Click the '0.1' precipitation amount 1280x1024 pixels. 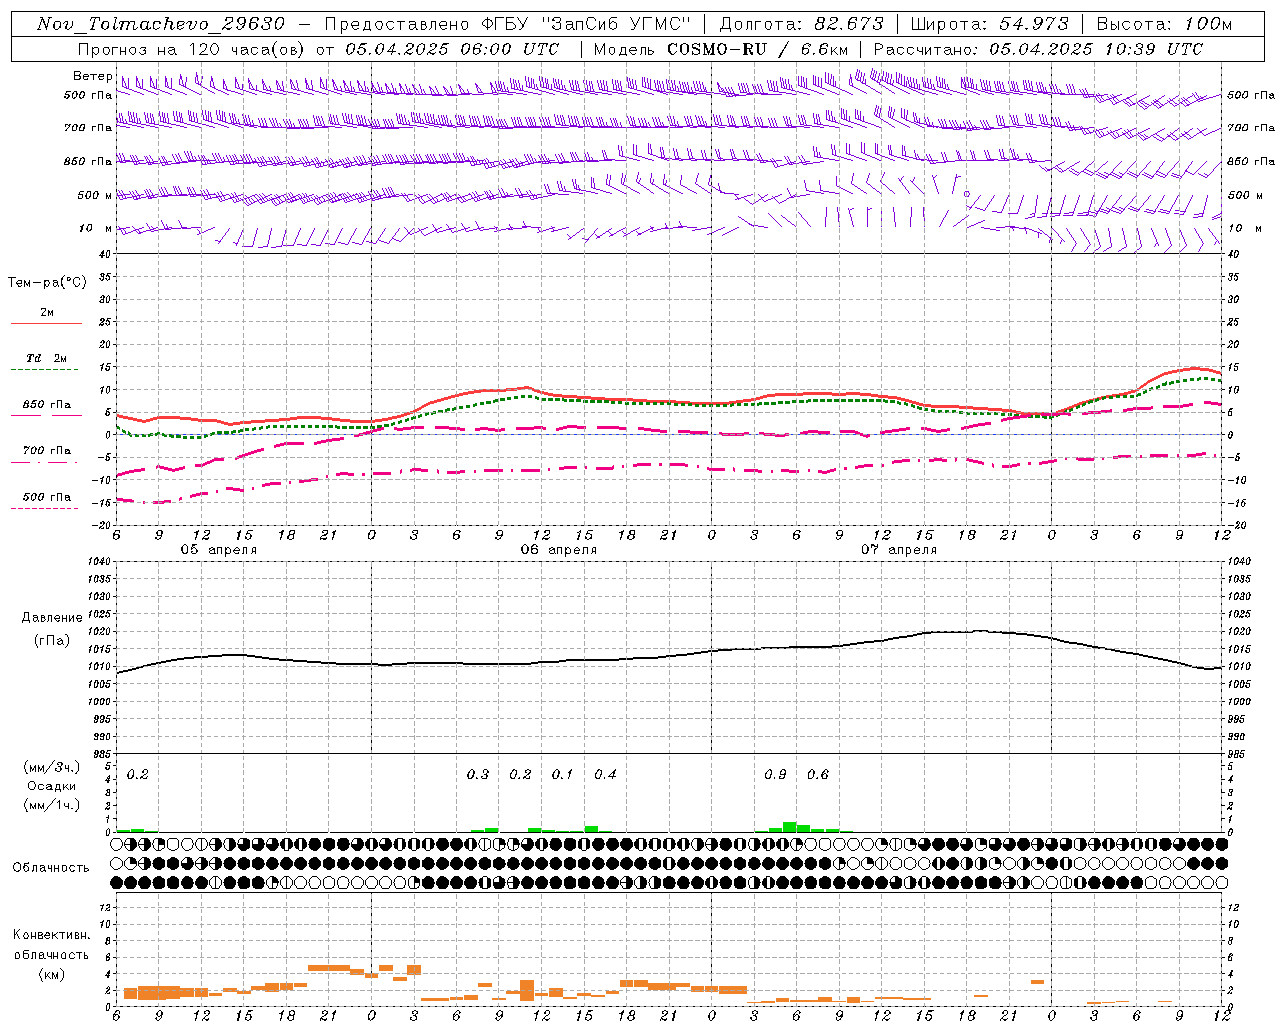(x=563, y=775)
